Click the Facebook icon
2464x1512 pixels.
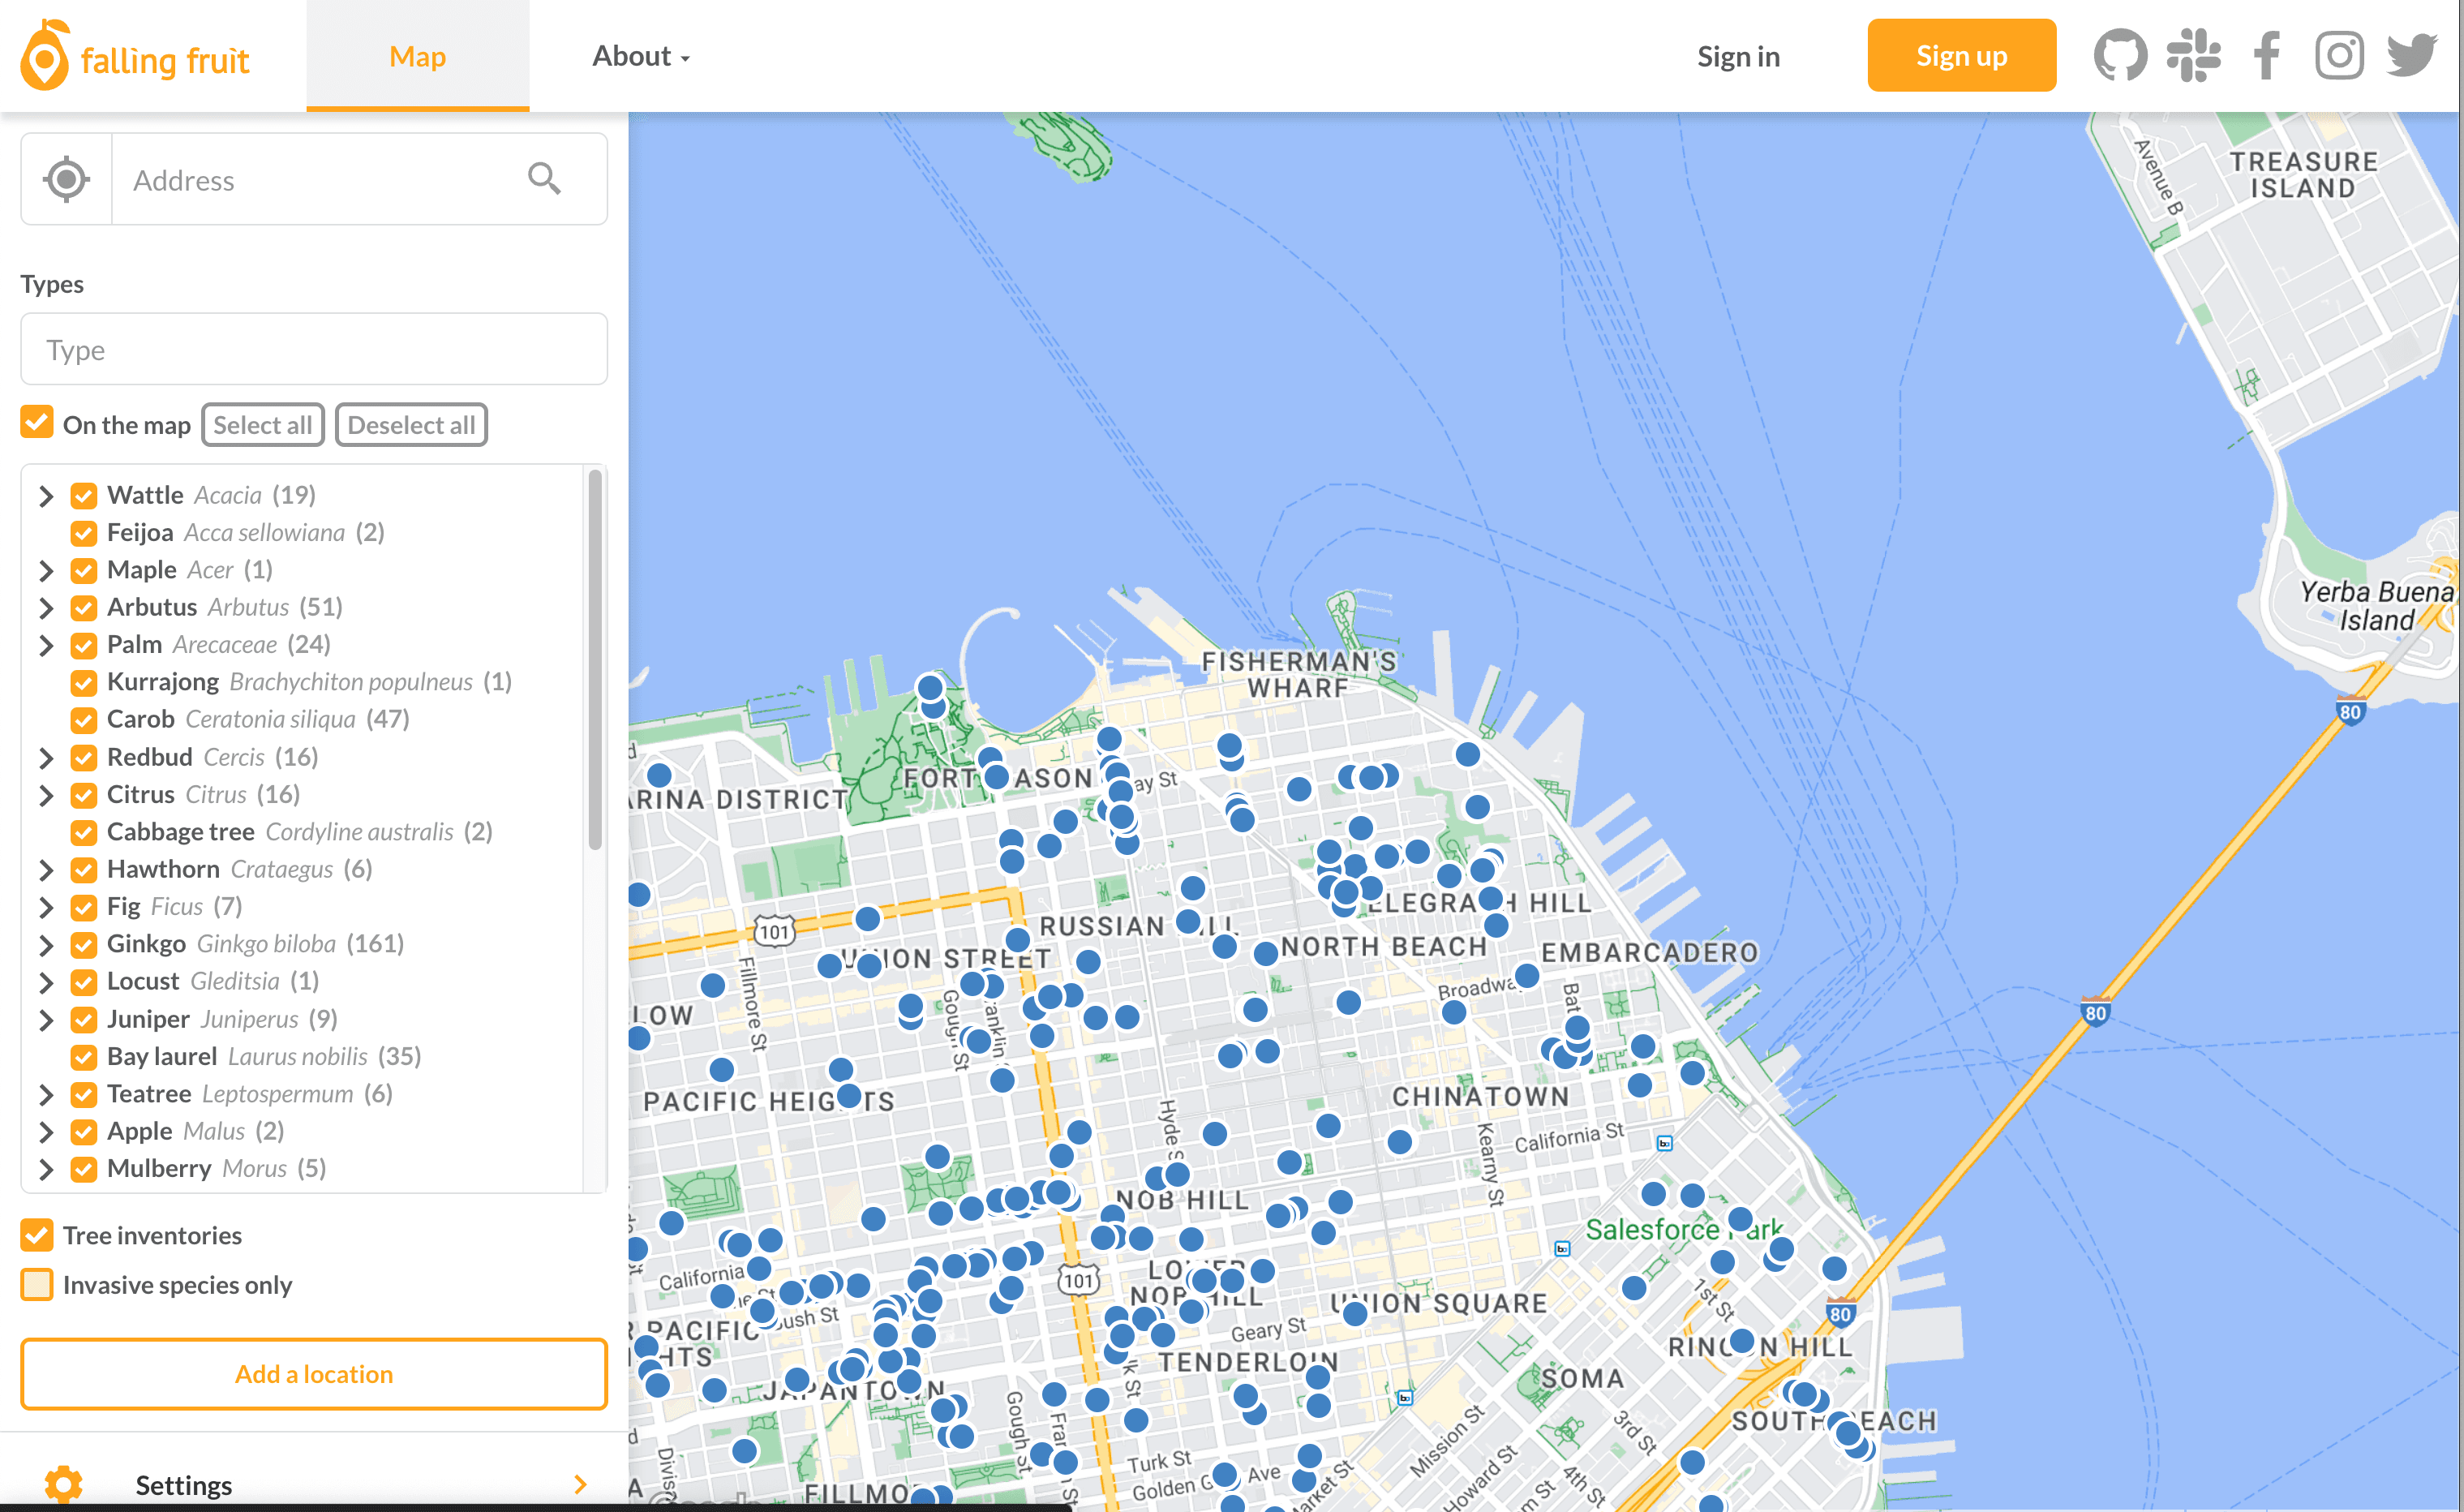click(x=2266, y=56)
